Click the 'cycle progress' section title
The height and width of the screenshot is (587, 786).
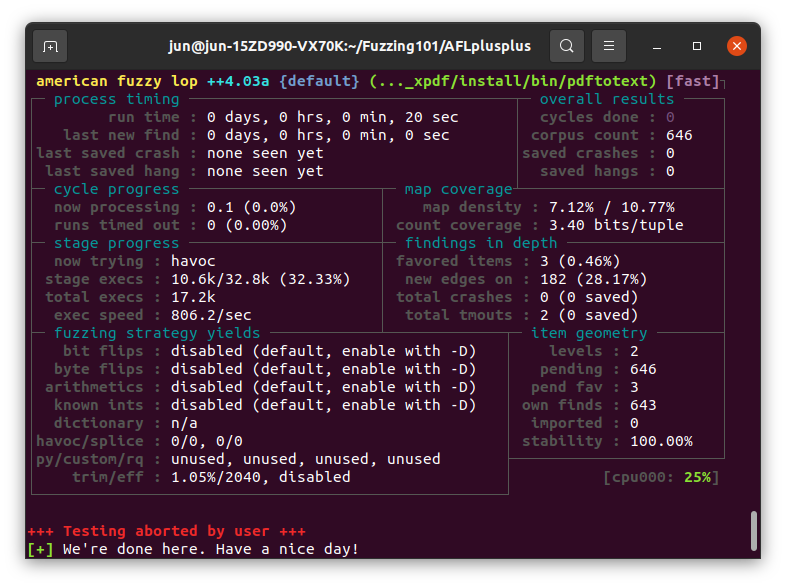point(116,189)
